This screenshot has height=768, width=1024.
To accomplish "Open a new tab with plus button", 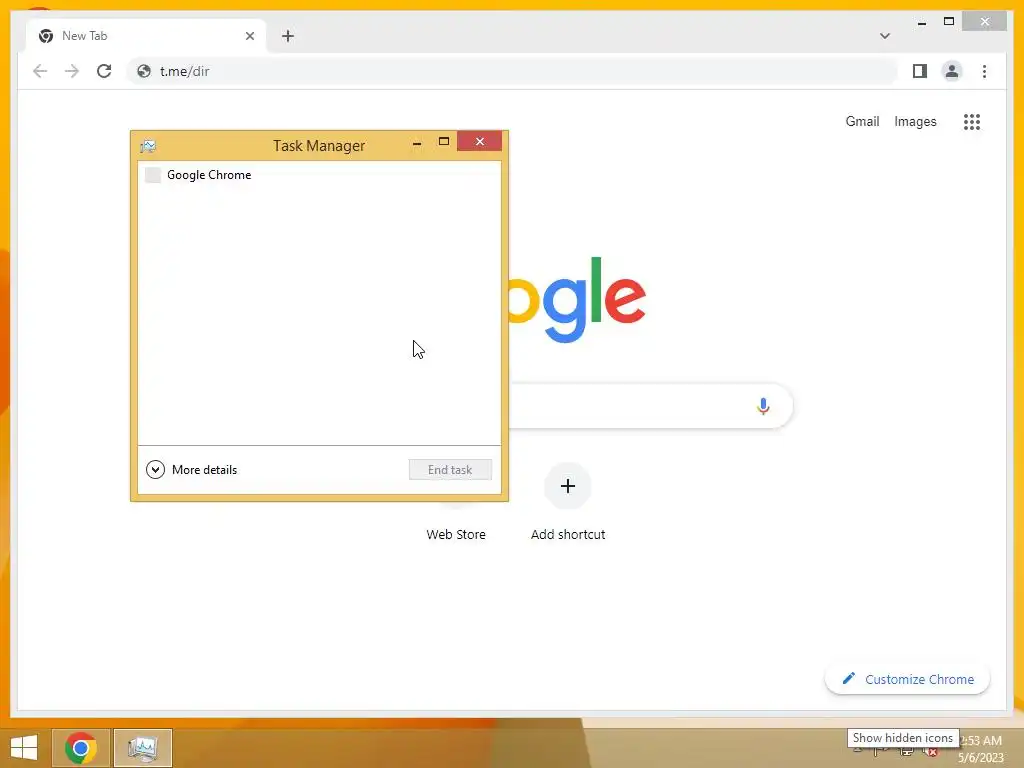I will 288,36.
